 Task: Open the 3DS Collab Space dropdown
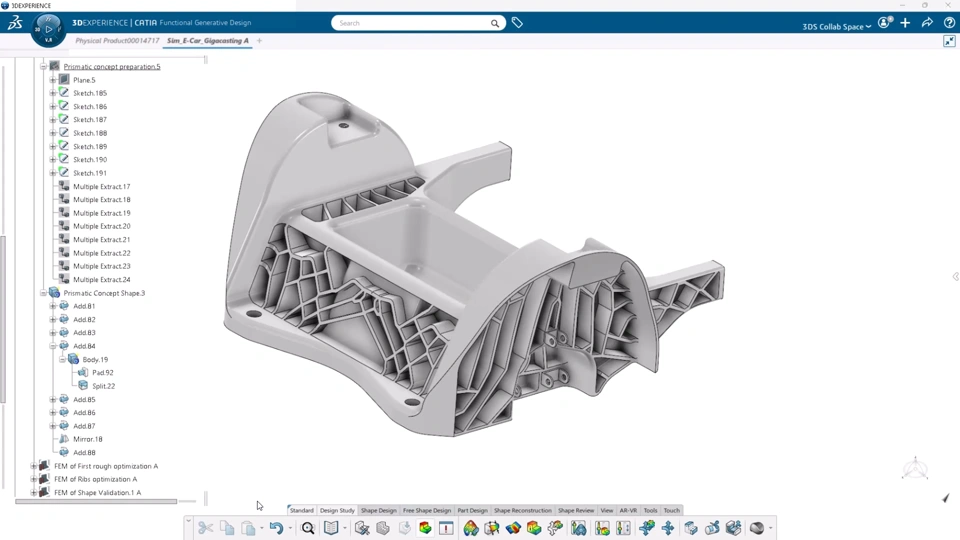tap(836, 26)
